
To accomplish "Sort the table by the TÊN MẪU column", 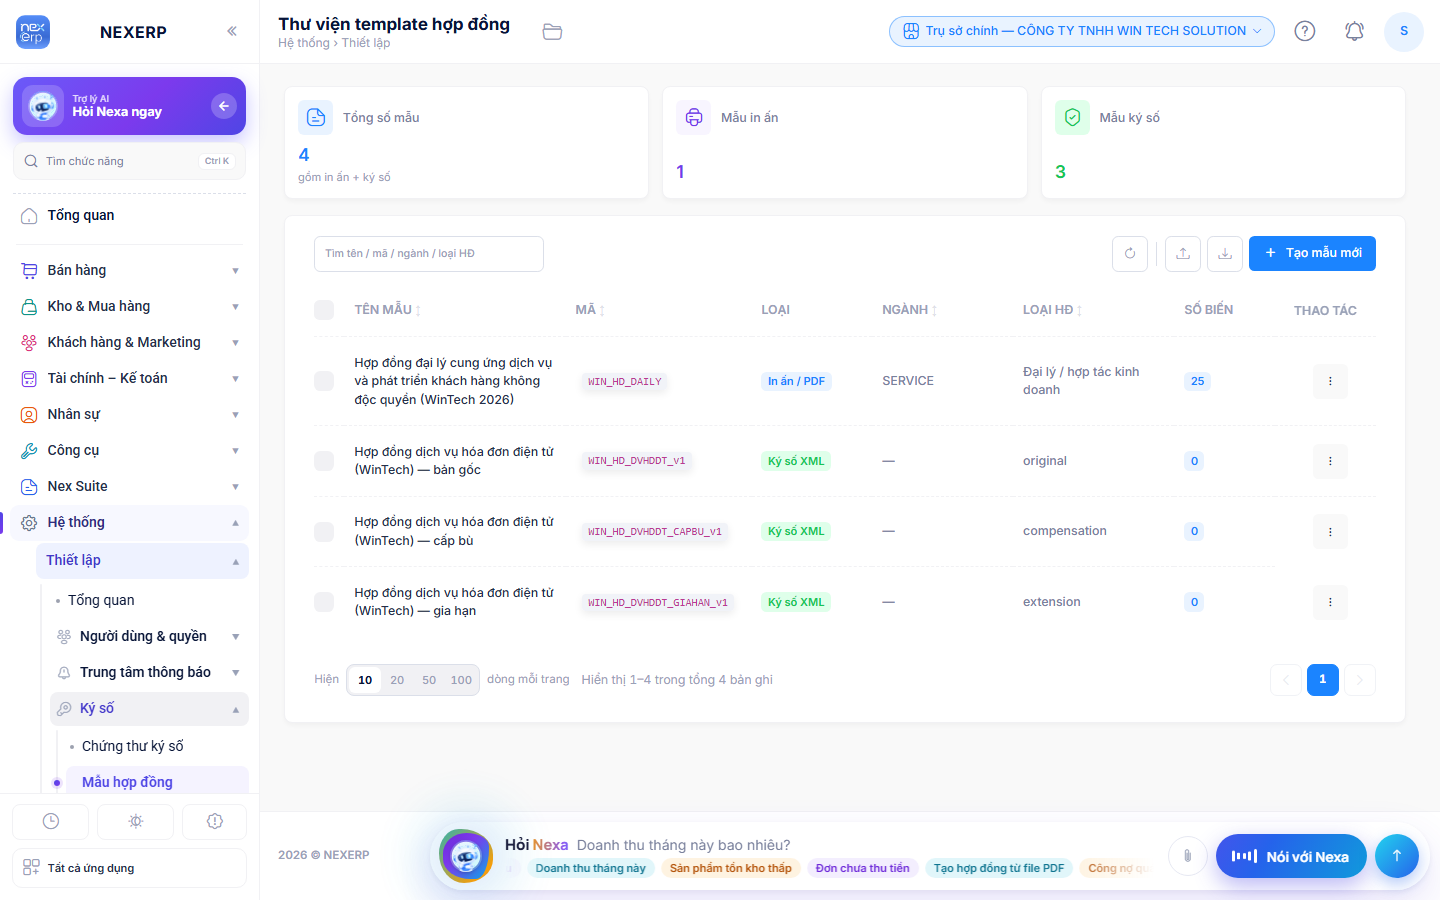I will point(387,310).
